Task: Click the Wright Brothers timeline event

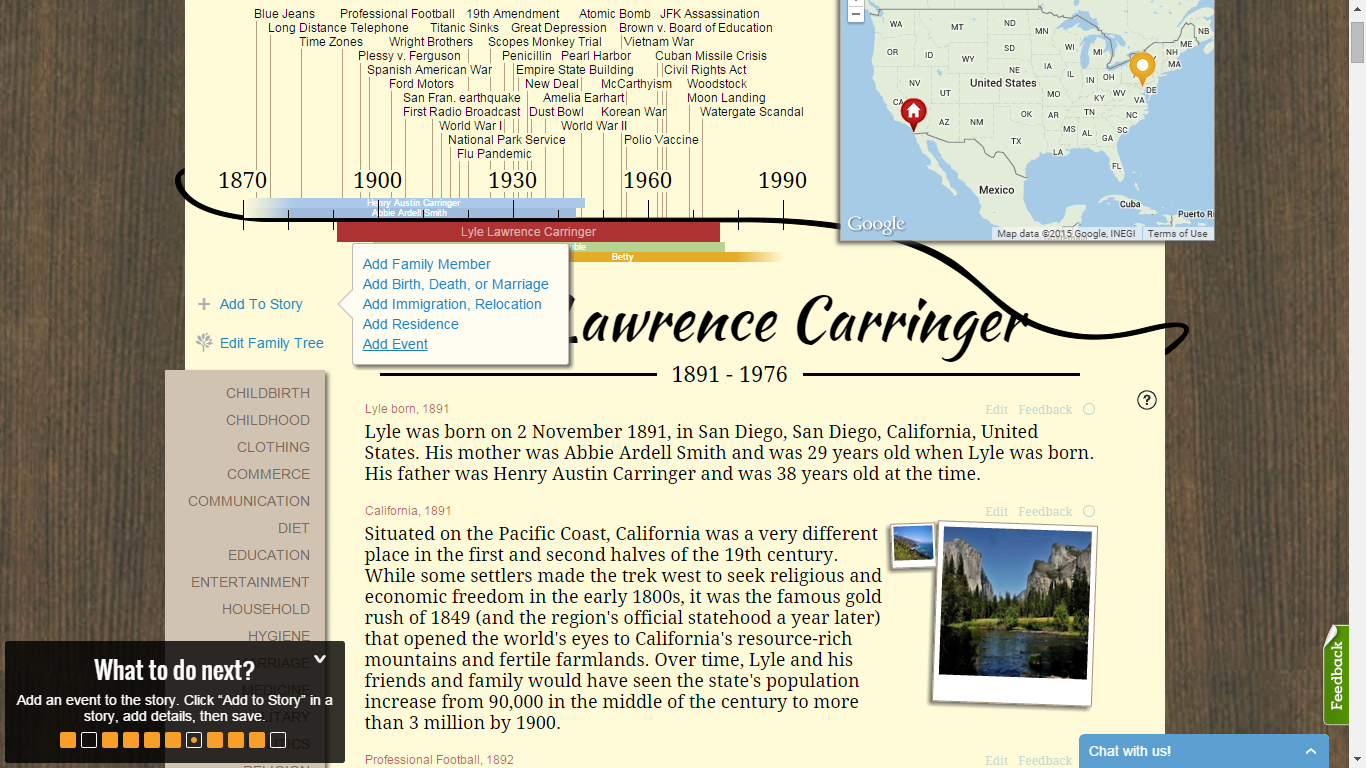Action: (431, 42)
